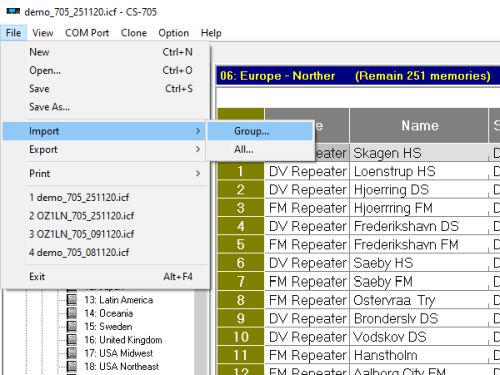Click the Brondersiv DS name cell

[419, 318]
